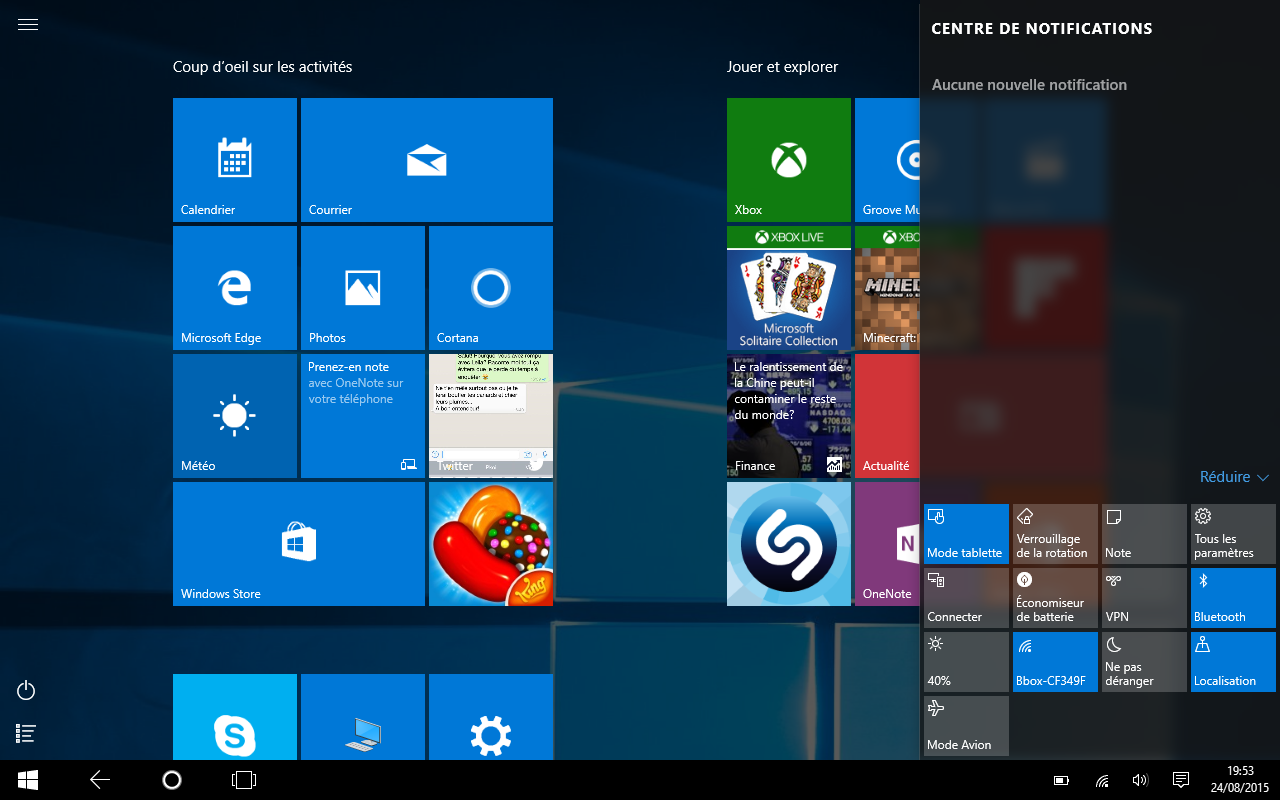Click the VPN quick action

[1144, 598]
